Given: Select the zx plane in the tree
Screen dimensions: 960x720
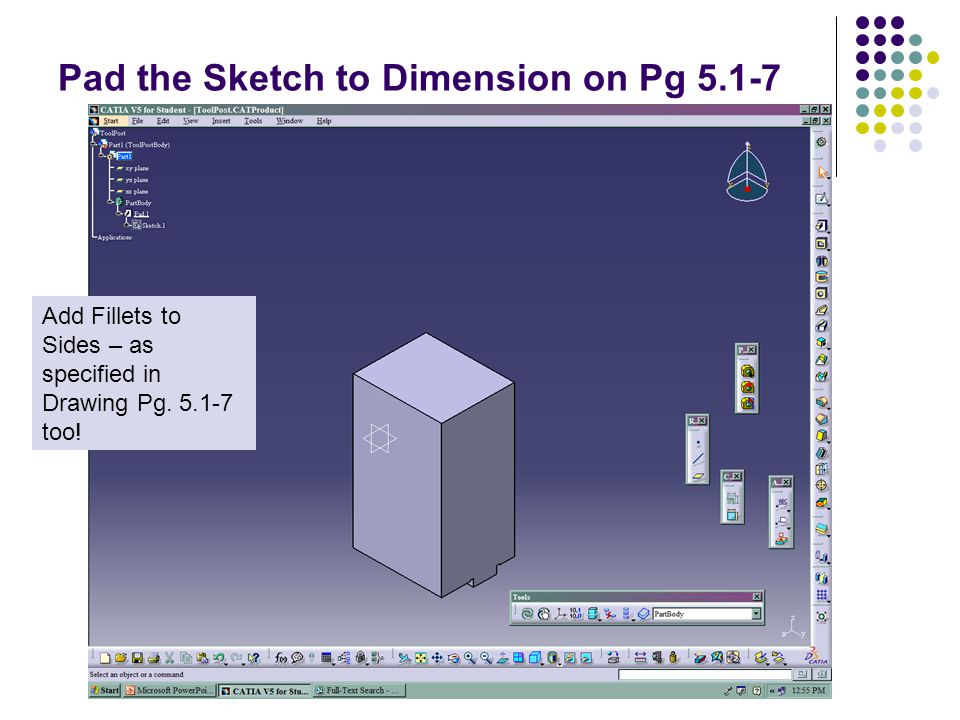Looking at the screenshot, I should click(x=137, y=192).
